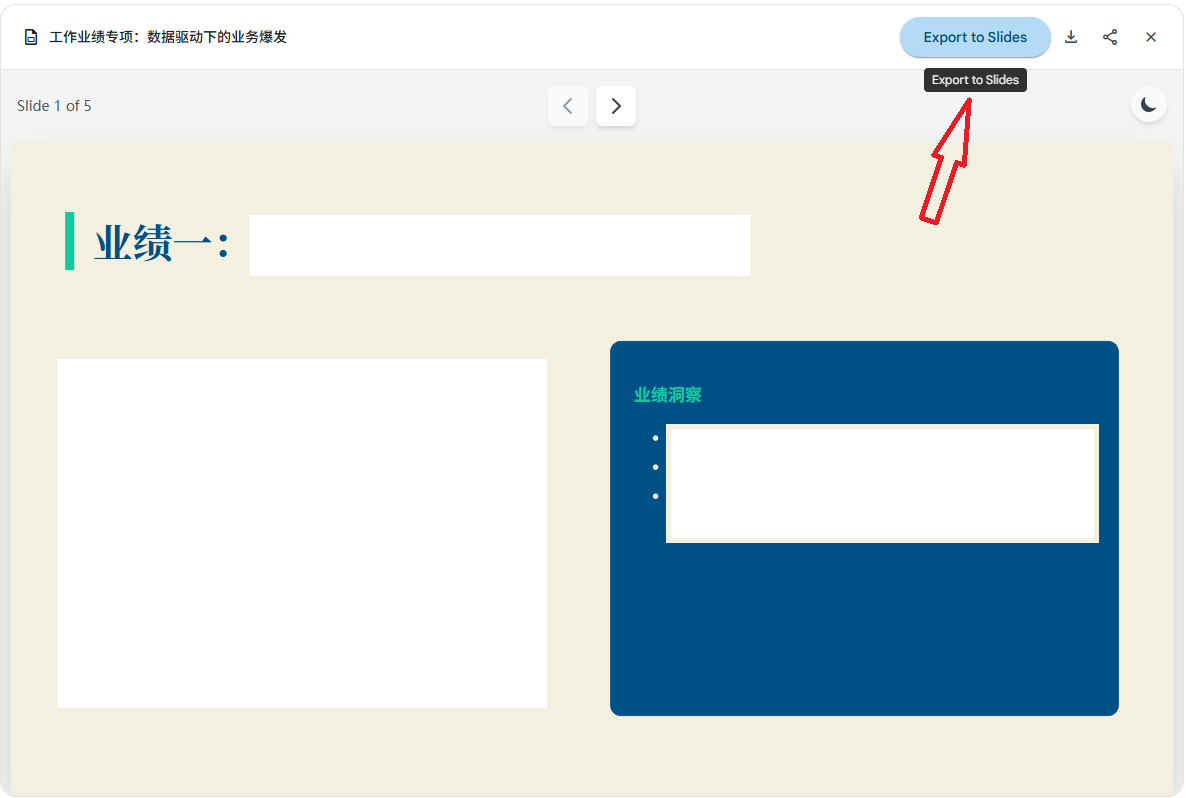Close the slide preview with the X icon
1192x798 pixels.
pyautogui.click(x=1151, y=37)
